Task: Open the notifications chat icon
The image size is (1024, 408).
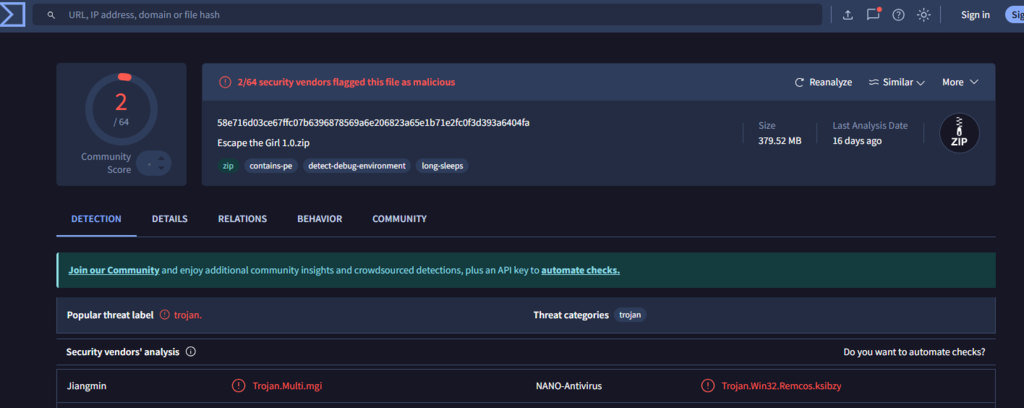Action: [x=873, y=14]
